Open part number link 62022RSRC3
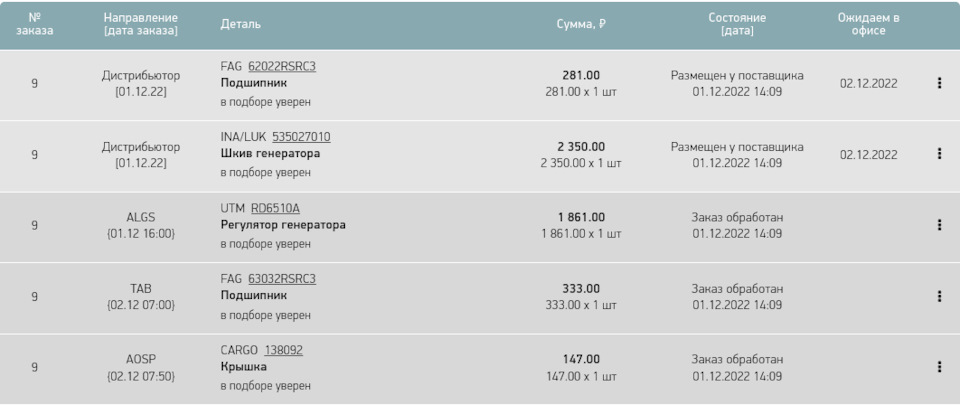 click(282, 66)
